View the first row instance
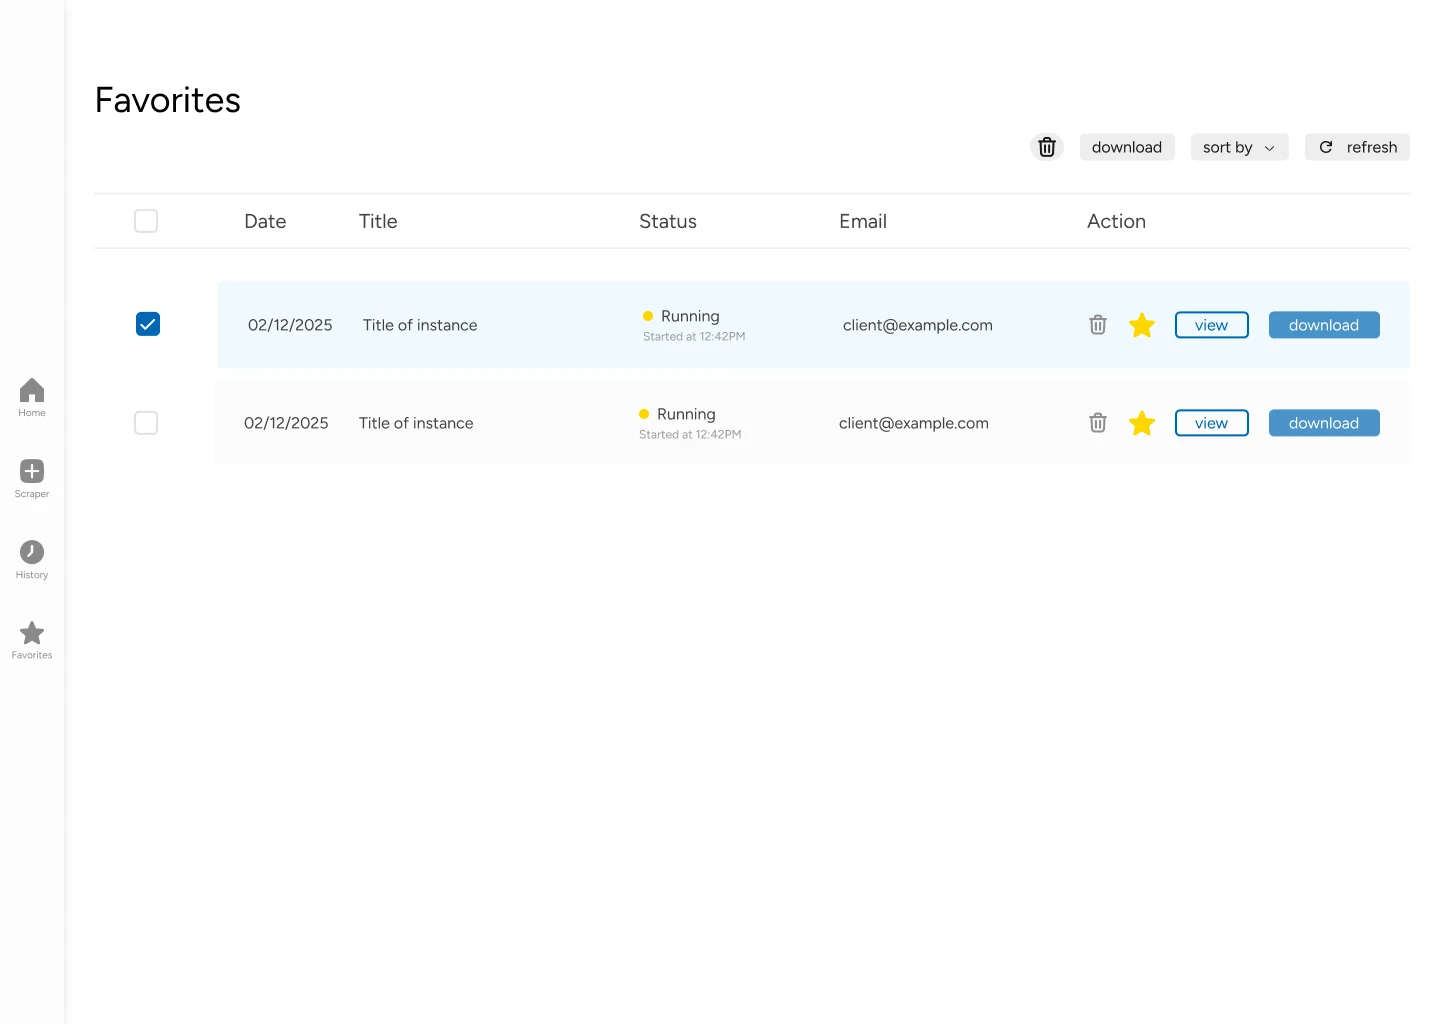The width and height of the screenshot is (1440, 1024). pos(1211,325)
